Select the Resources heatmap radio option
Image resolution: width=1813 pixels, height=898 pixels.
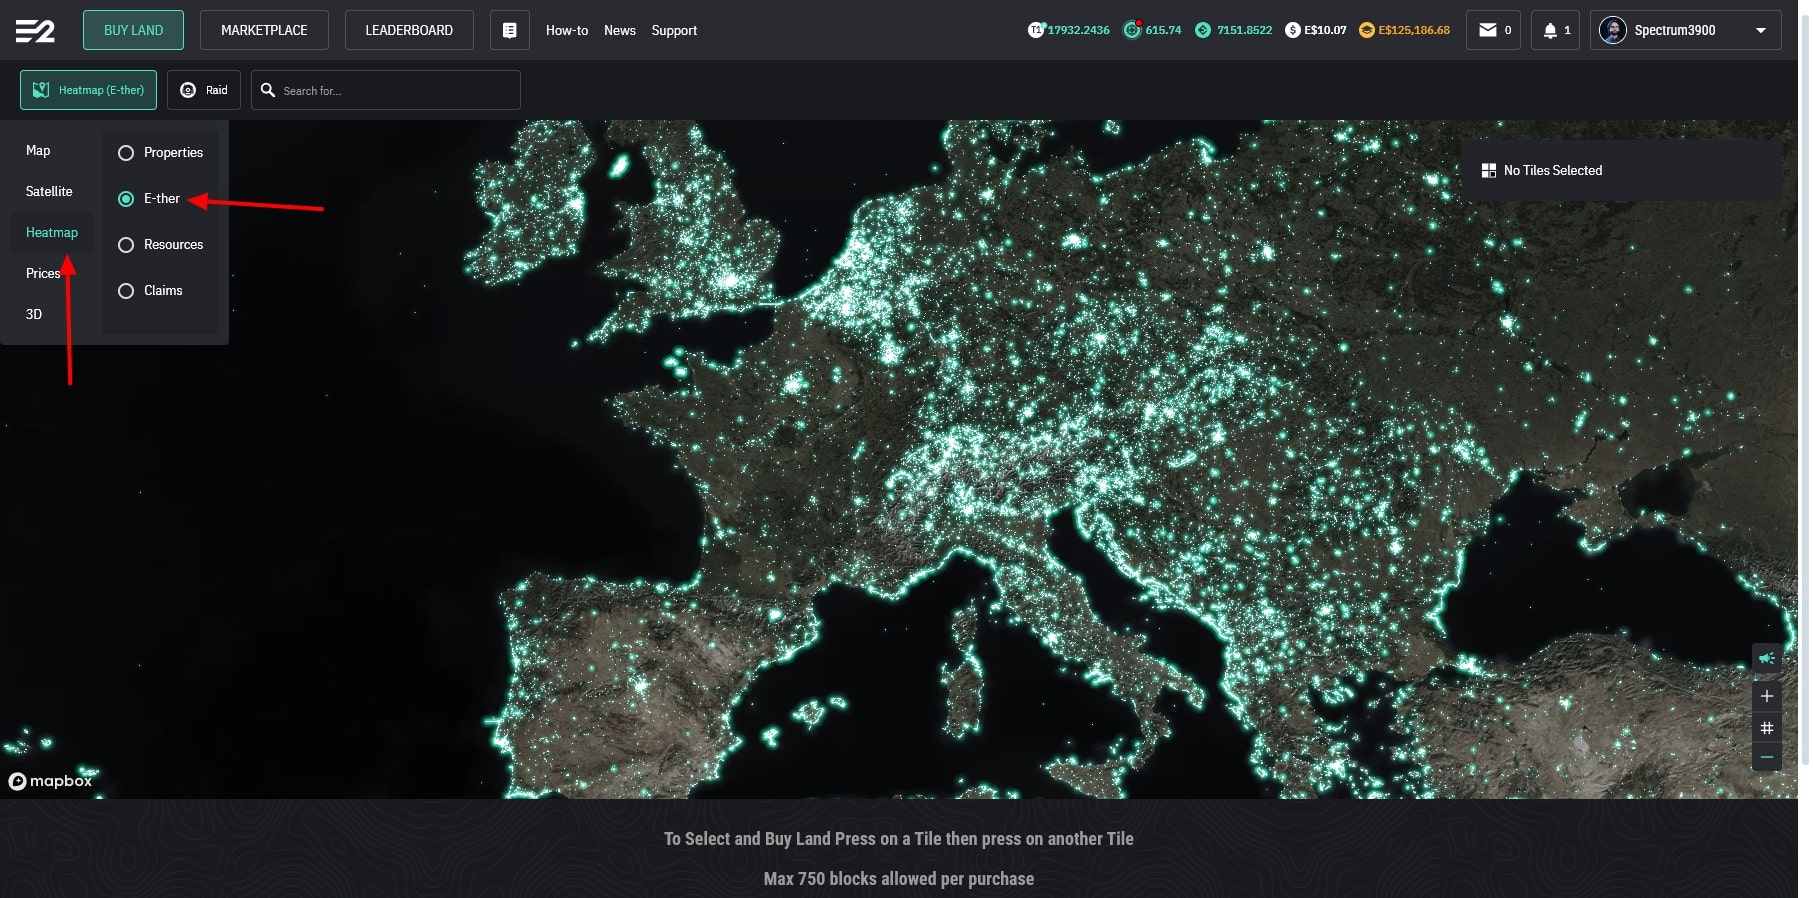pyautogui.click(x=126, y=245)
